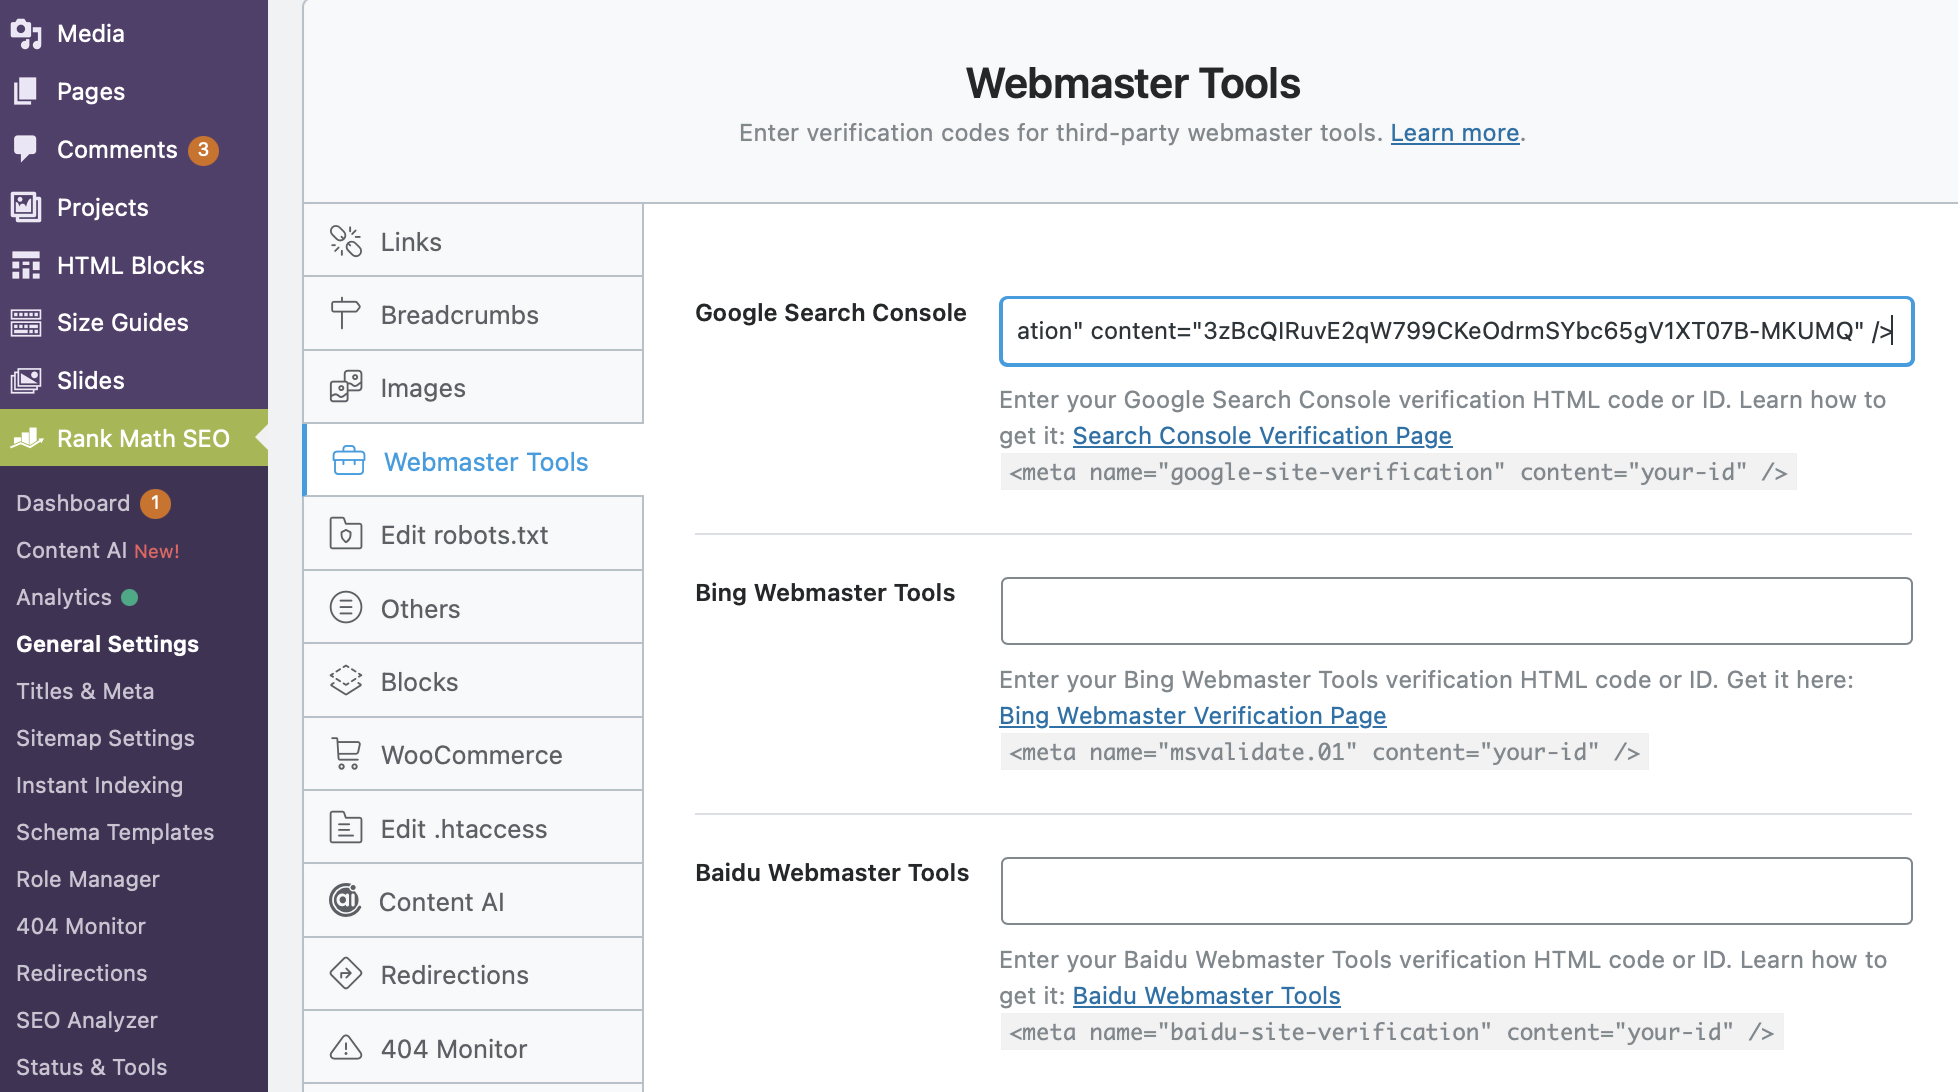Viewport: 1958px width, 1092px height.
Task: Click the Baidu Webmaster Tools link
Action: 1206,996
